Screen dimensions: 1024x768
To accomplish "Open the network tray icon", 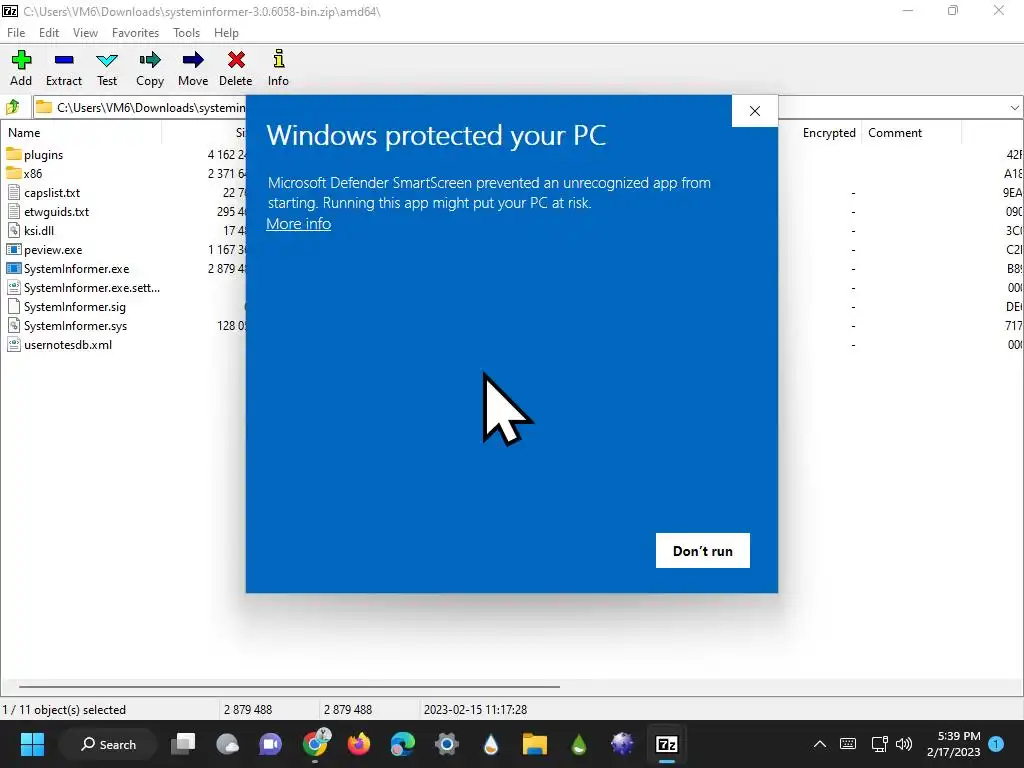I will 880,744.
